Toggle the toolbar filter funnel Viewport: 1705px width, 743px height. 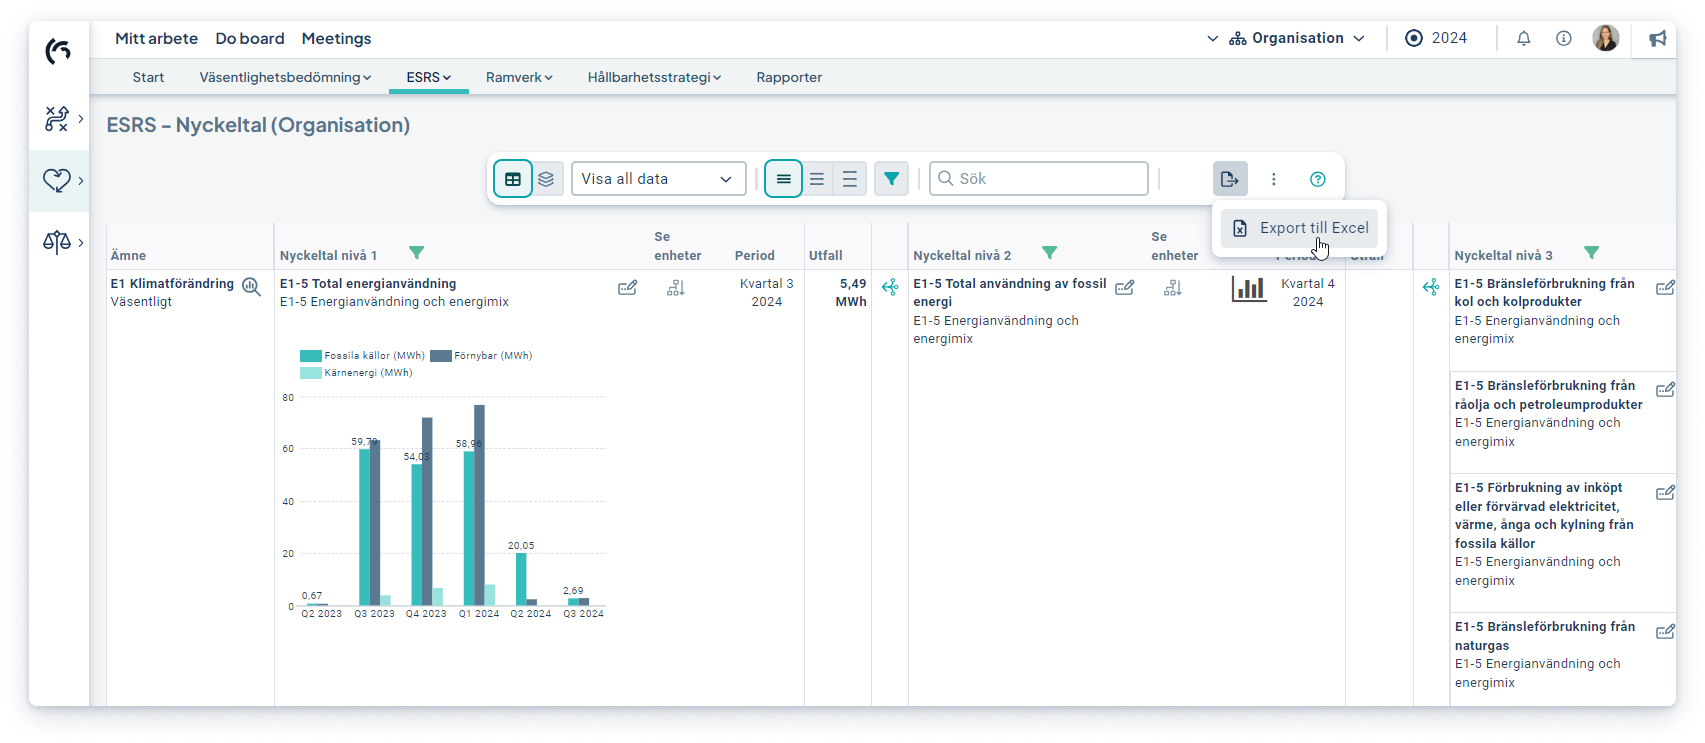point(891,179)
